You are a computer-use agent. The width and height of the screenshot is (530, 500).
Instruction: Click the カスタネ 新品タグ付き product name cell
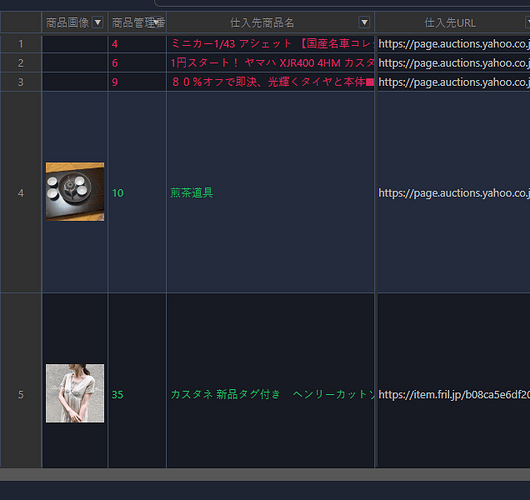tap(270, 395)
